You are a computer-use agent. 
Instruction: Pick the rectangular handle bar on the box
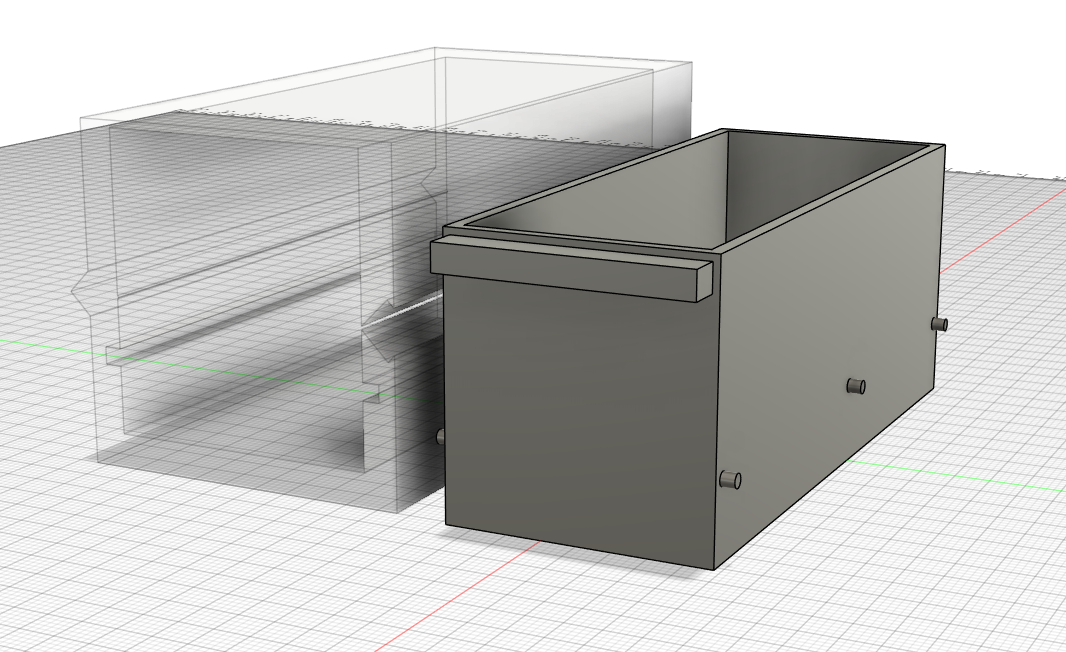pos(571,267)
